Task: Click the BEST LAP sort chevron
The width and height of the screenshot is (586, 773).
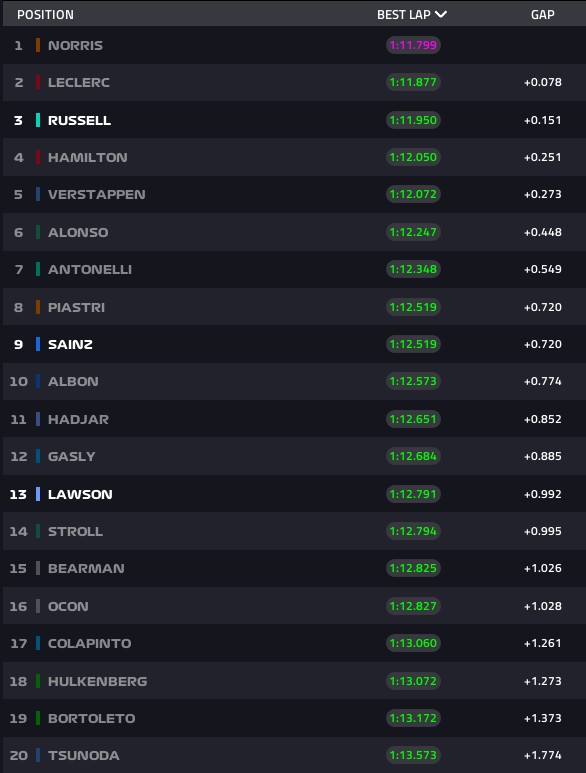Action: point(441,14)
